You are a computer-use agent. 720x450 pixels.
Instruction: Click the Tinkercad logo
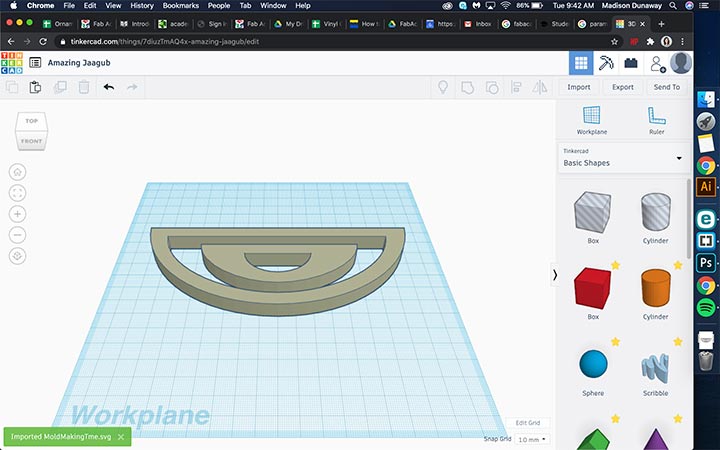(12, 63)
